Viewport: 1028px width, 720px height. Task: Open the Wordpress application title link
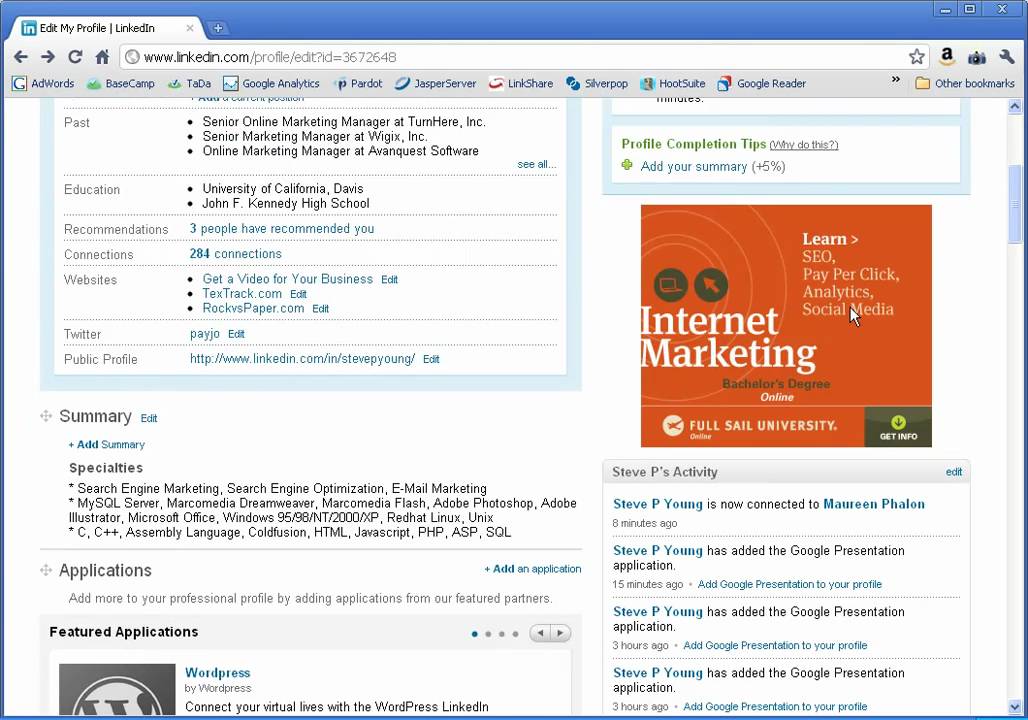click(x=218, y=673)
